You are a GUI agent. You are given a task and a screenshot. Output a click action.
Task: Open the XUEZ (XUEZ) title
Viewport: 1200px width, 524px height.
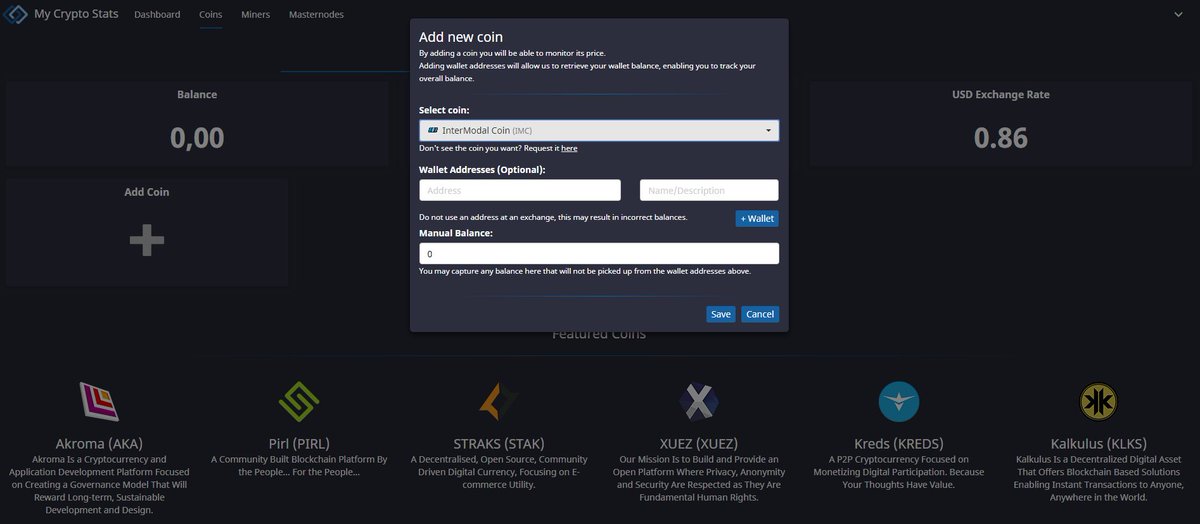click(x=699, y=444)
